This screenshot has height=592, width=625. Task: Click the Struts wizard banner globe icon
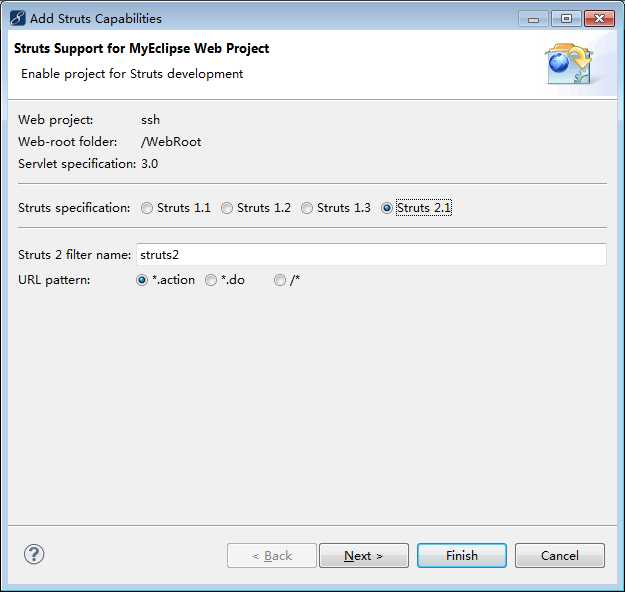coord(570,64)
